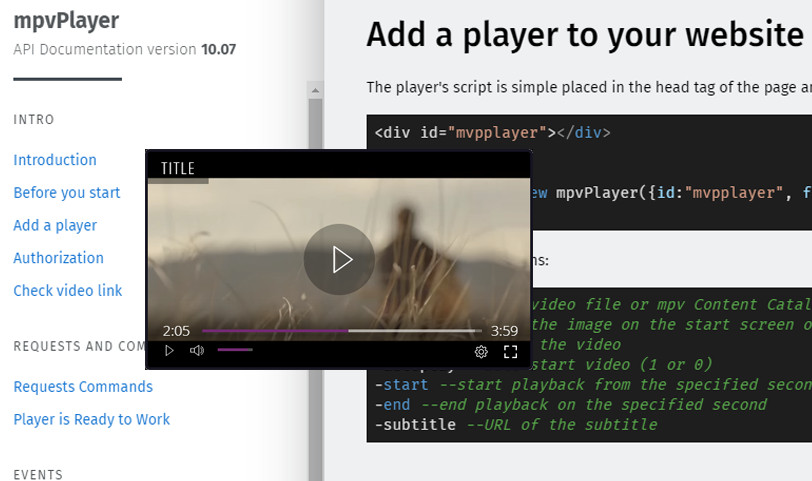Screen dimensions: 812x481
Task: Click the purple volume slider
Action: [x=235, y=350]
